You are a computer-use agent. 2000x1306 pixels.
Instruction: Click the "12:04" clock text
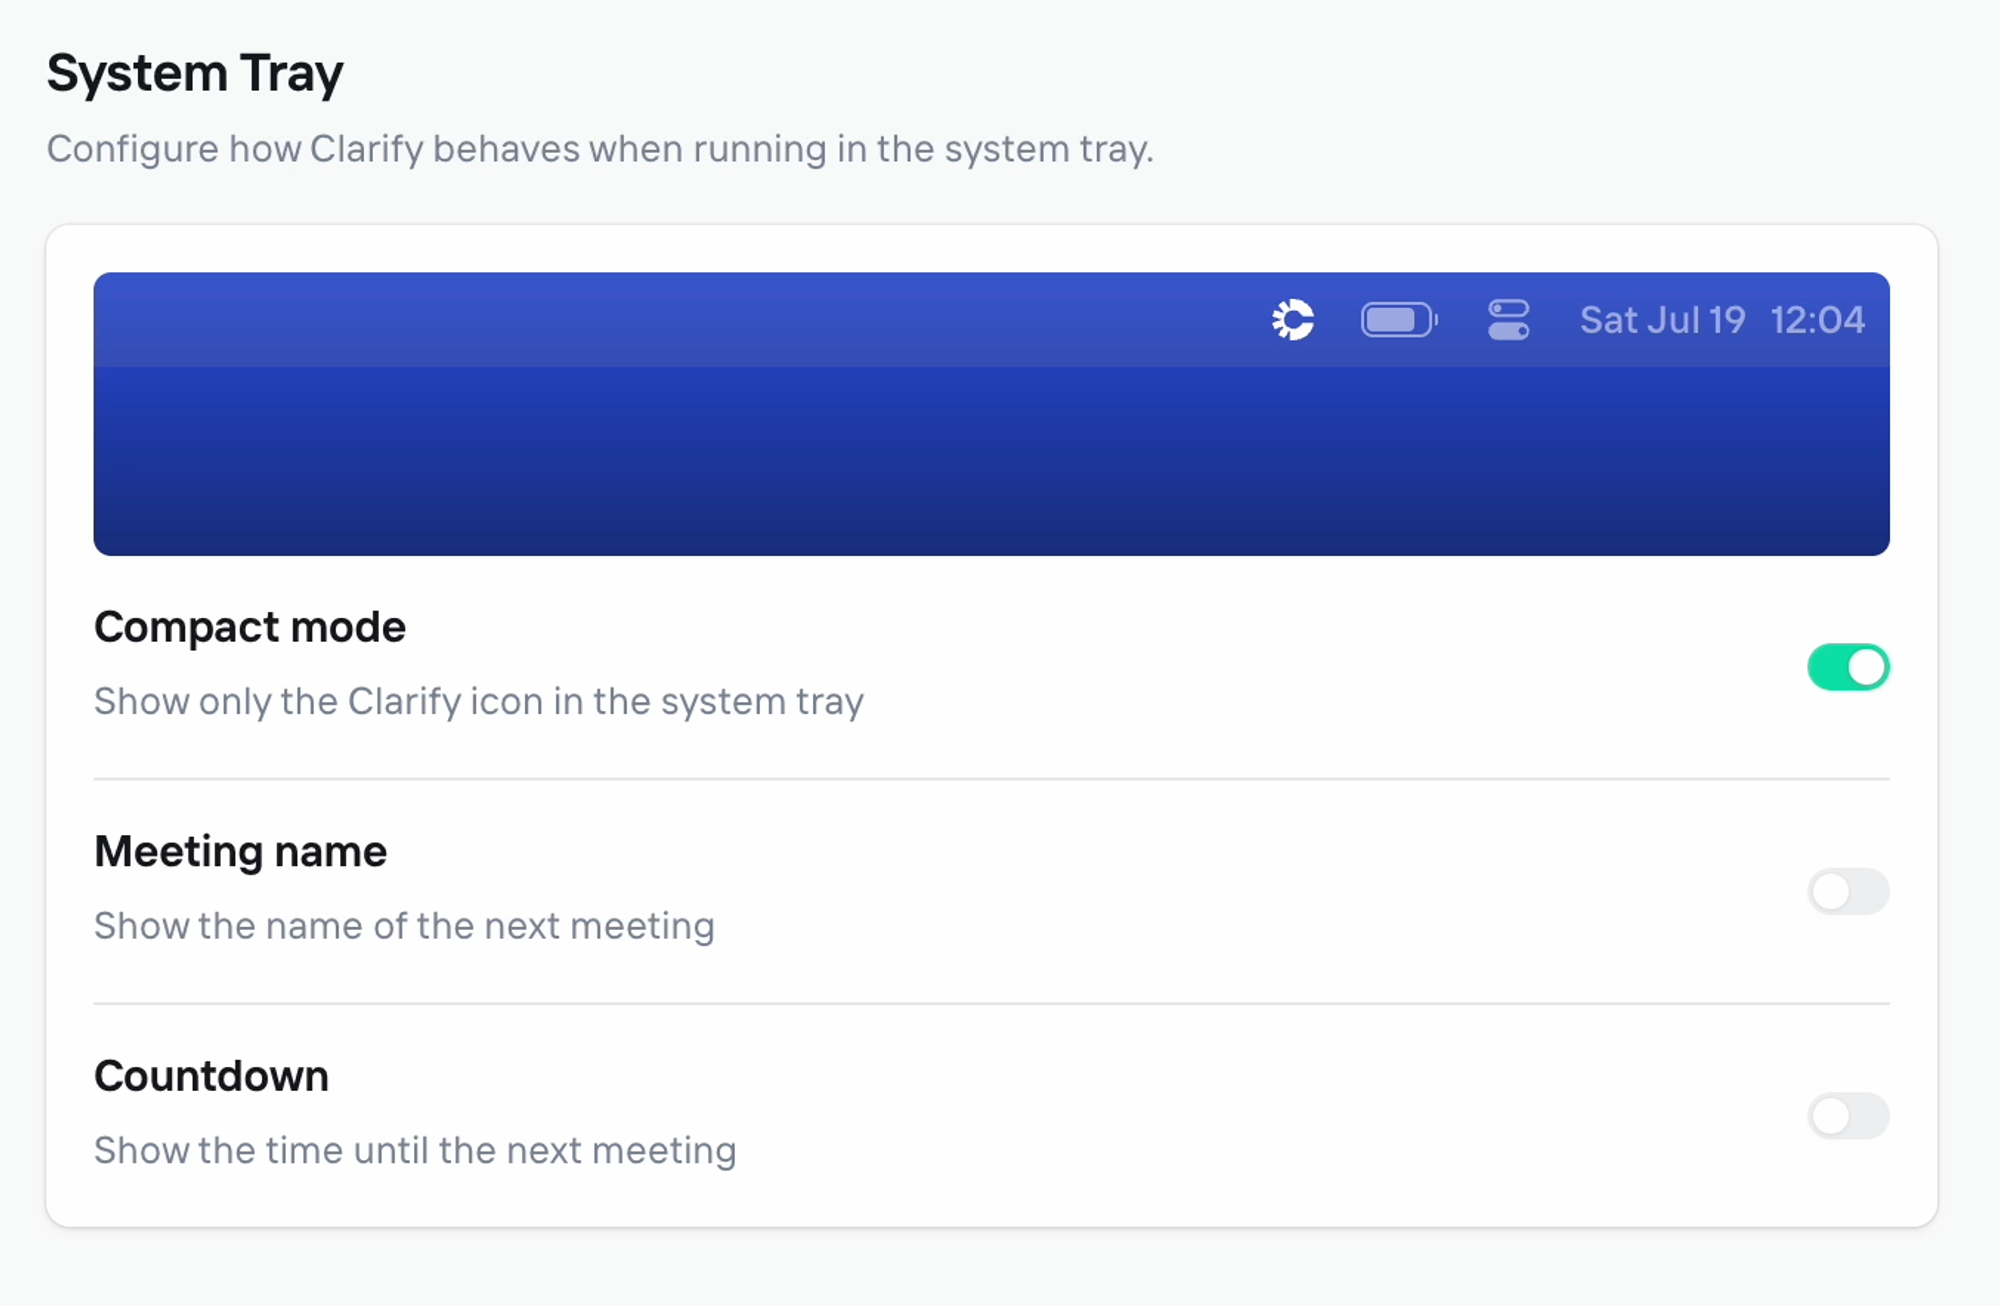(1817, 320)
